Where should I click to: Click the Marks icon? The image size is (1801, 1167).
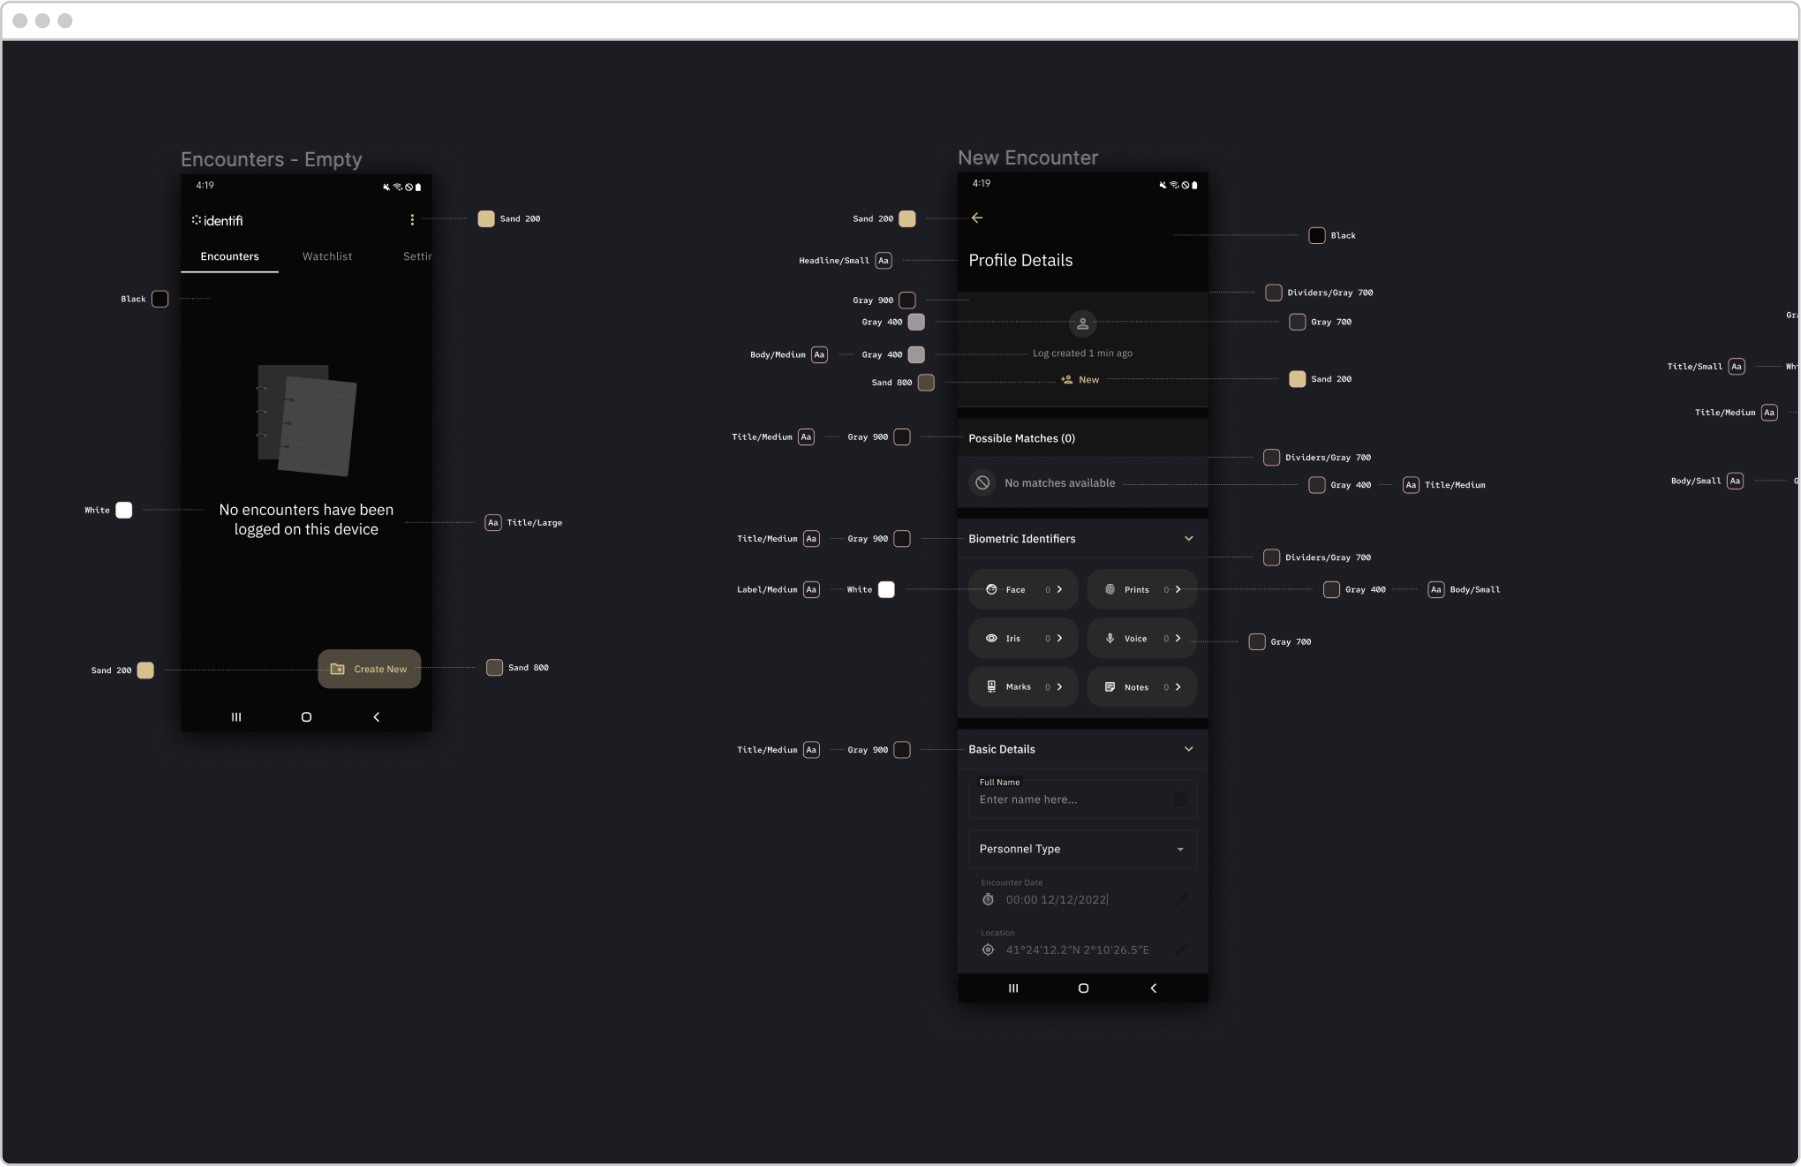991,687
